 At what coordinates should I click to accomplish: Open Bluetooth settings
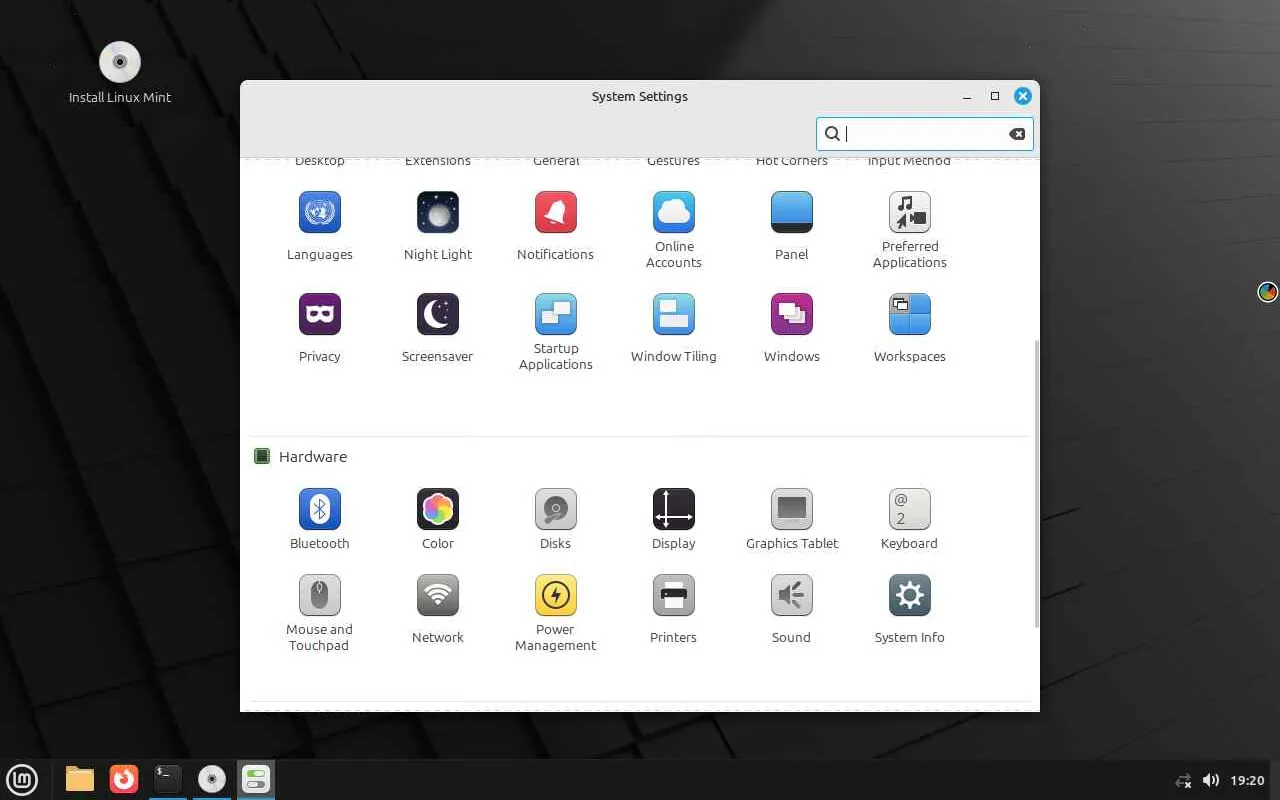tap(320, 520)
